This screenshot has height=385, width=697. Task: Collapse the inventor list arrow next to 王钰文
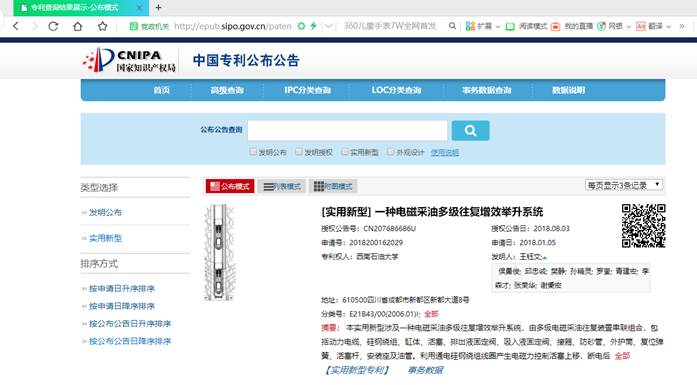click(x=545, y=257)
